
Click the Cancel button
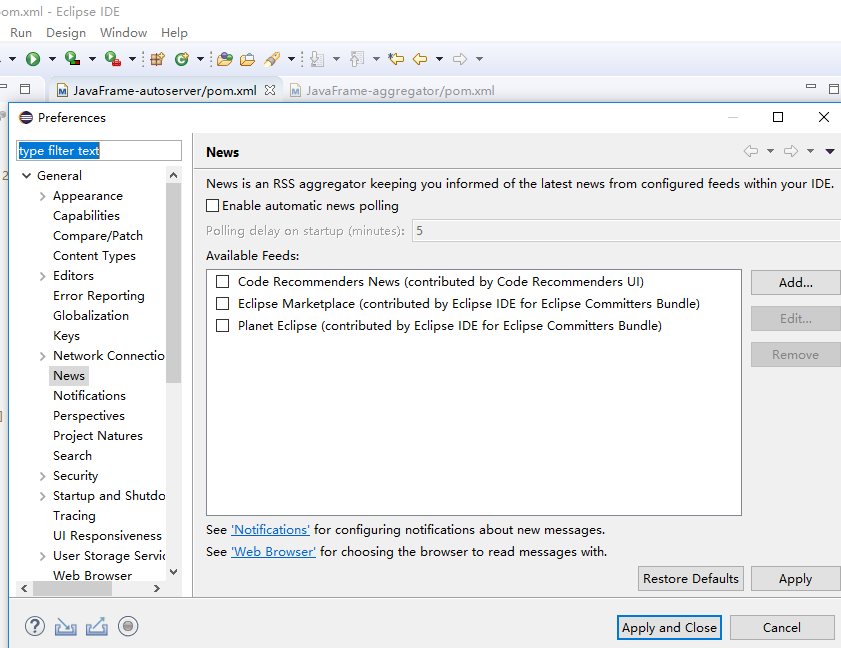click(x=782, y=628)
